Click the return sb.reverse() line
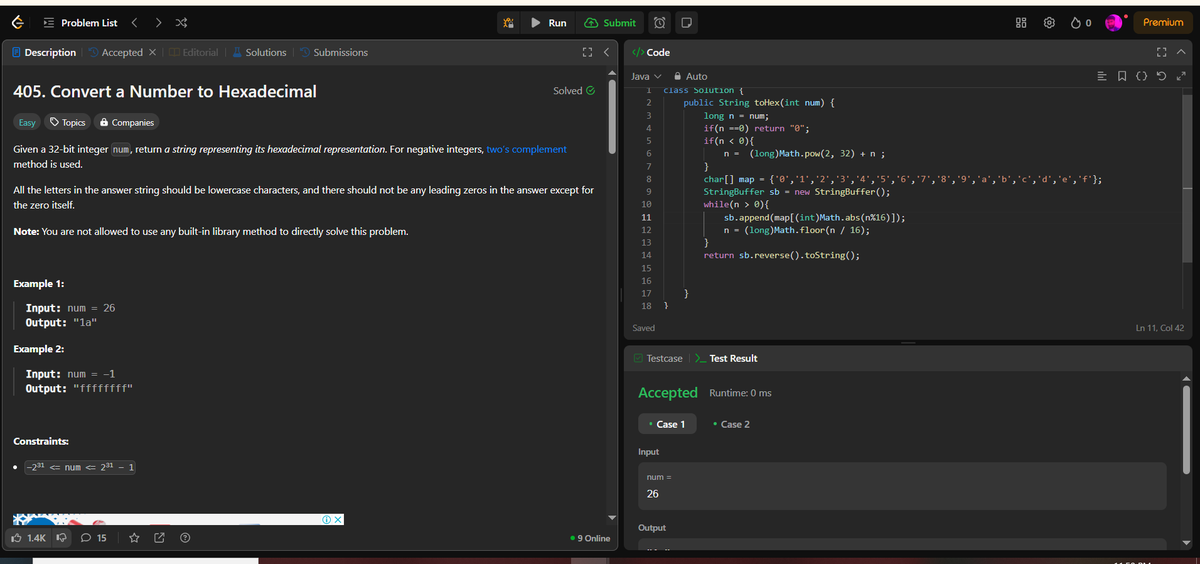Screen dimensions: 1200x564 [782, 255]
